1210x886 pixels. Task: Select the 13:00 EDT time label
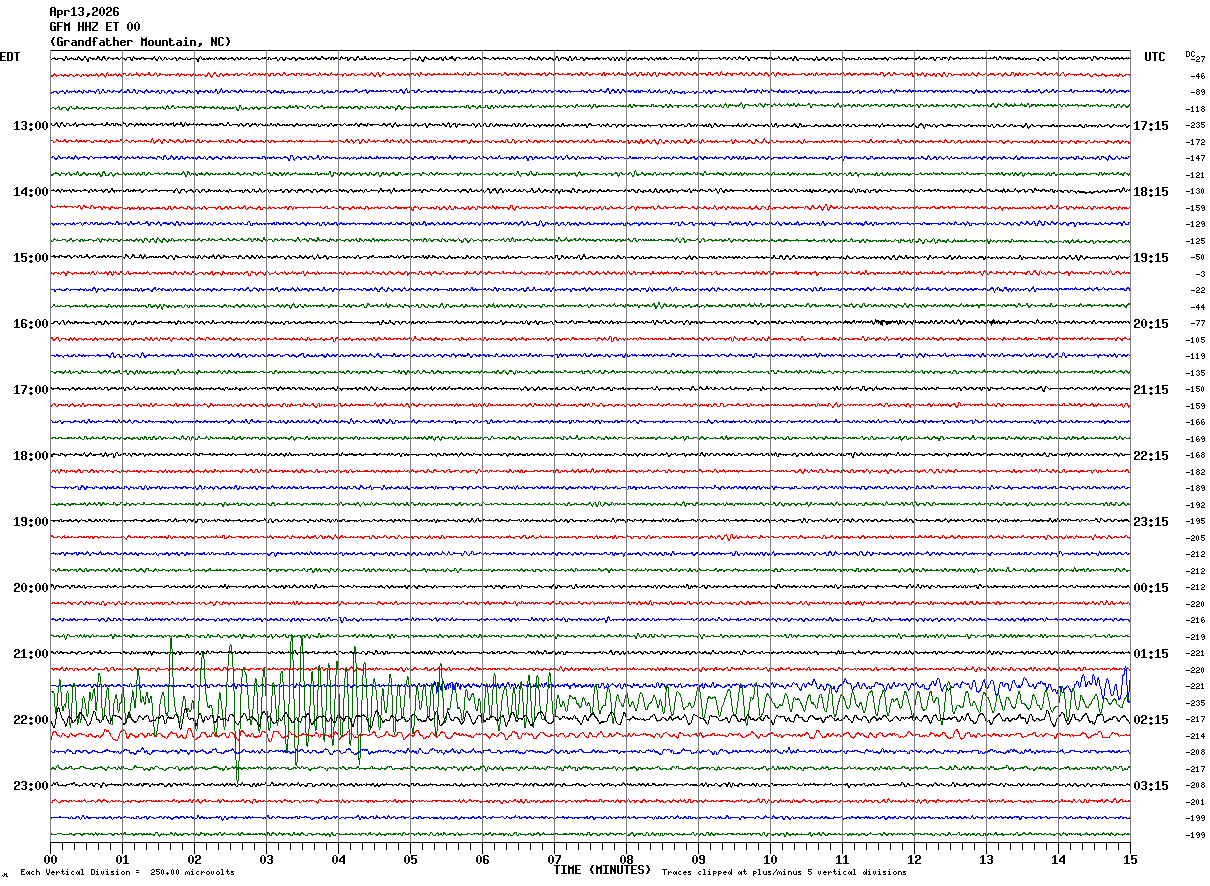[x=31, y=126]
